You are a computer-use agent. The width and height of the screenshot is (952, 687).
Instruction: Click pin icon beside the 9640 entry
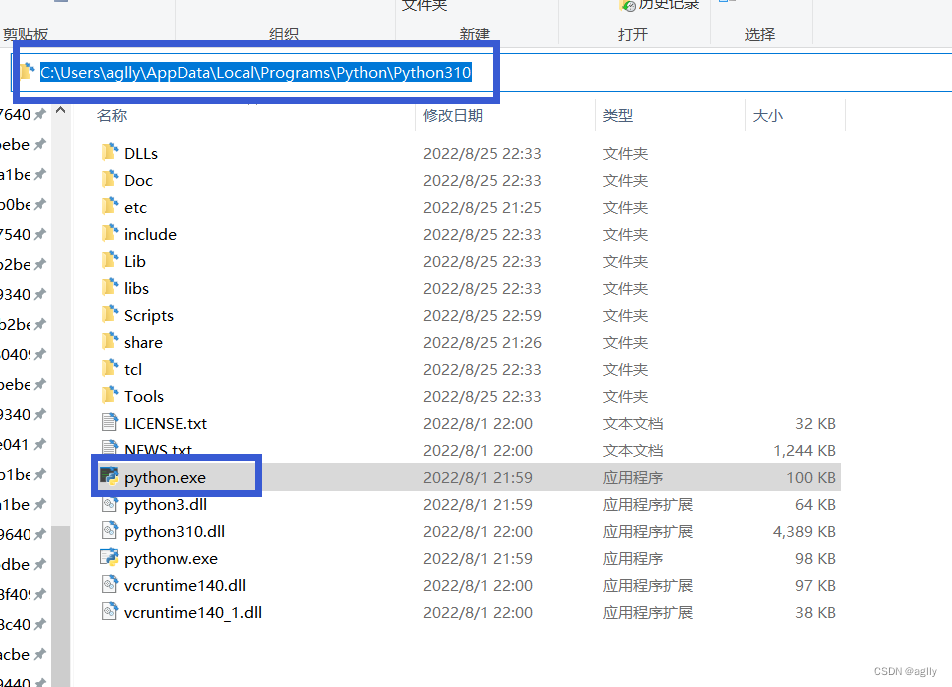[40, 534]
